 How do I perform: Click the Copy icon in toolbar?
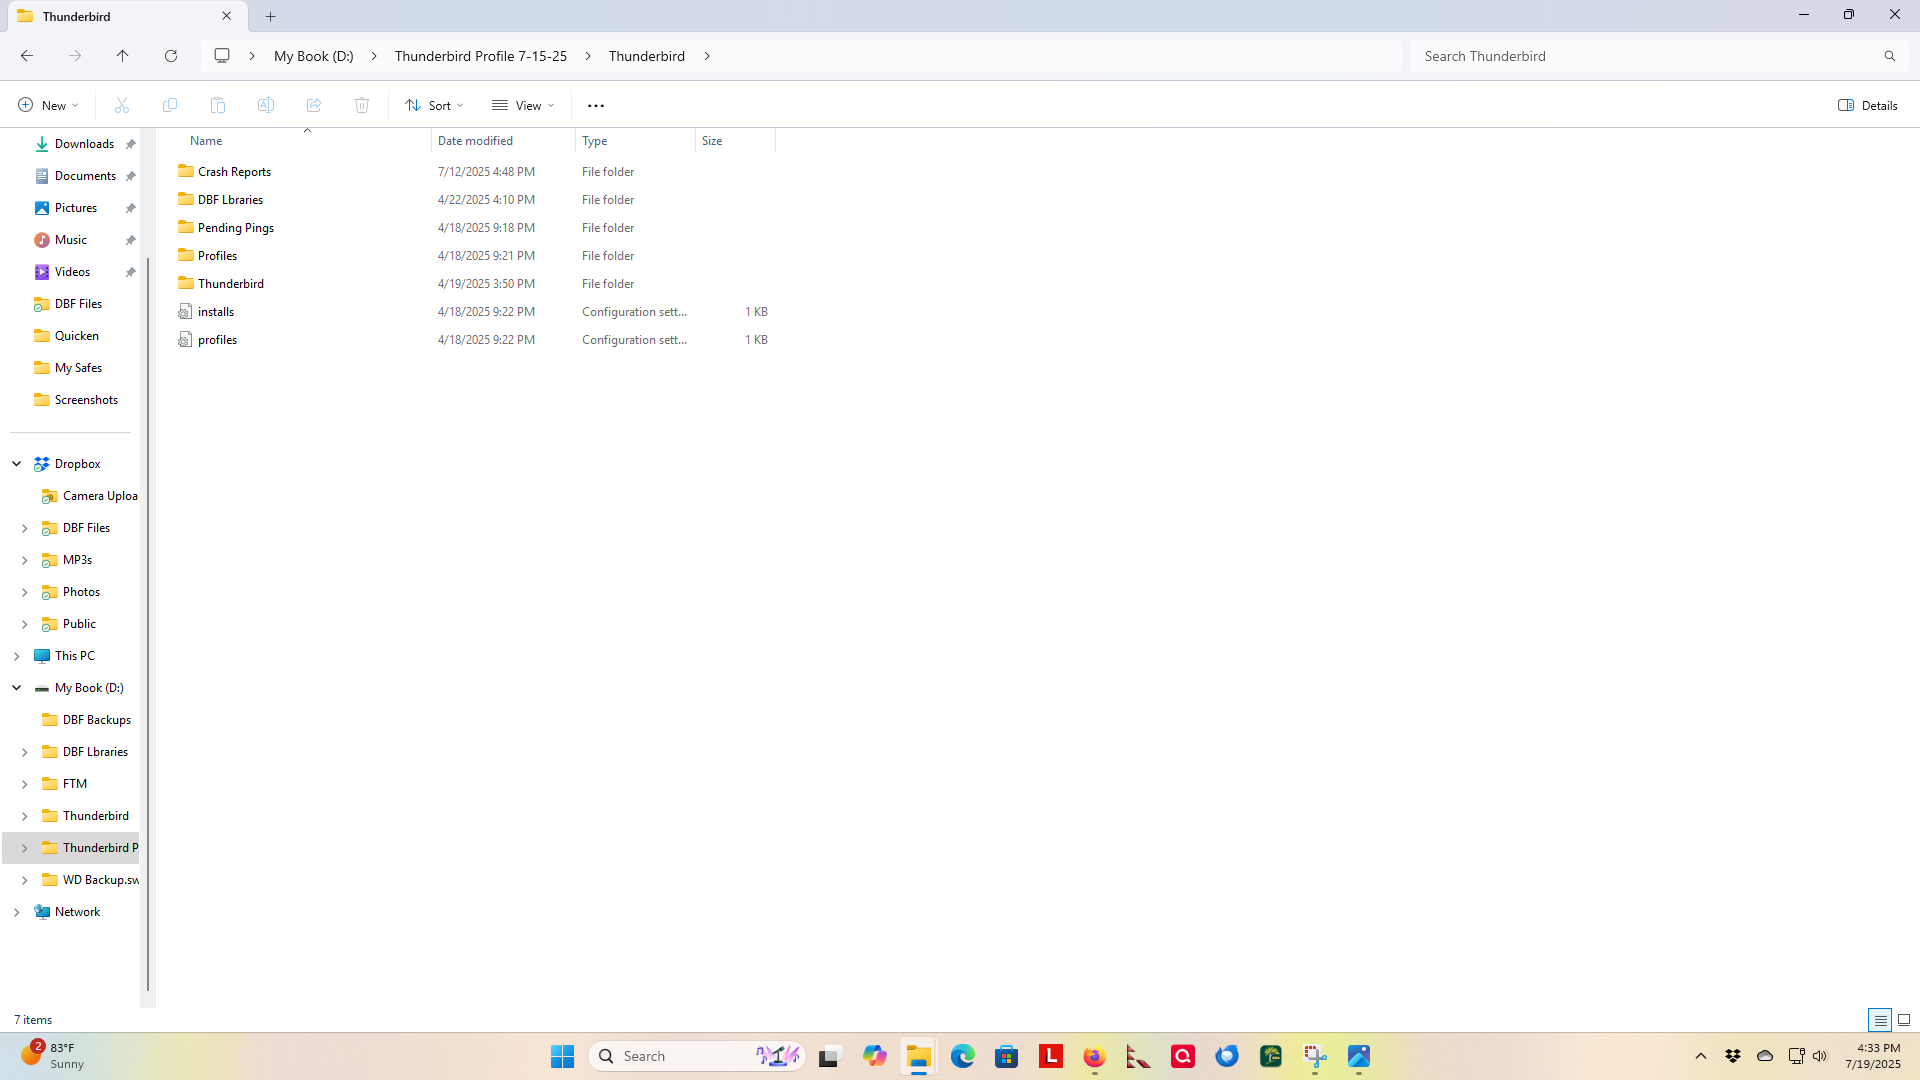tap(170, 105)
